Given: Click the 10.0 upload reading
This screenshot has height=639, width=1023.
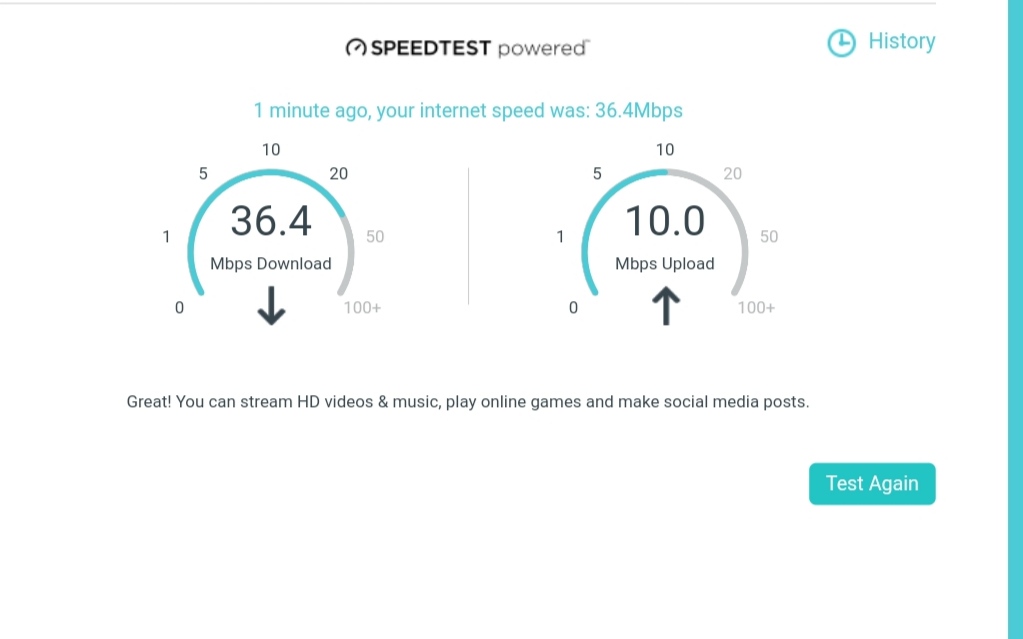Looking at the screenshot, I should pos(665,220).
